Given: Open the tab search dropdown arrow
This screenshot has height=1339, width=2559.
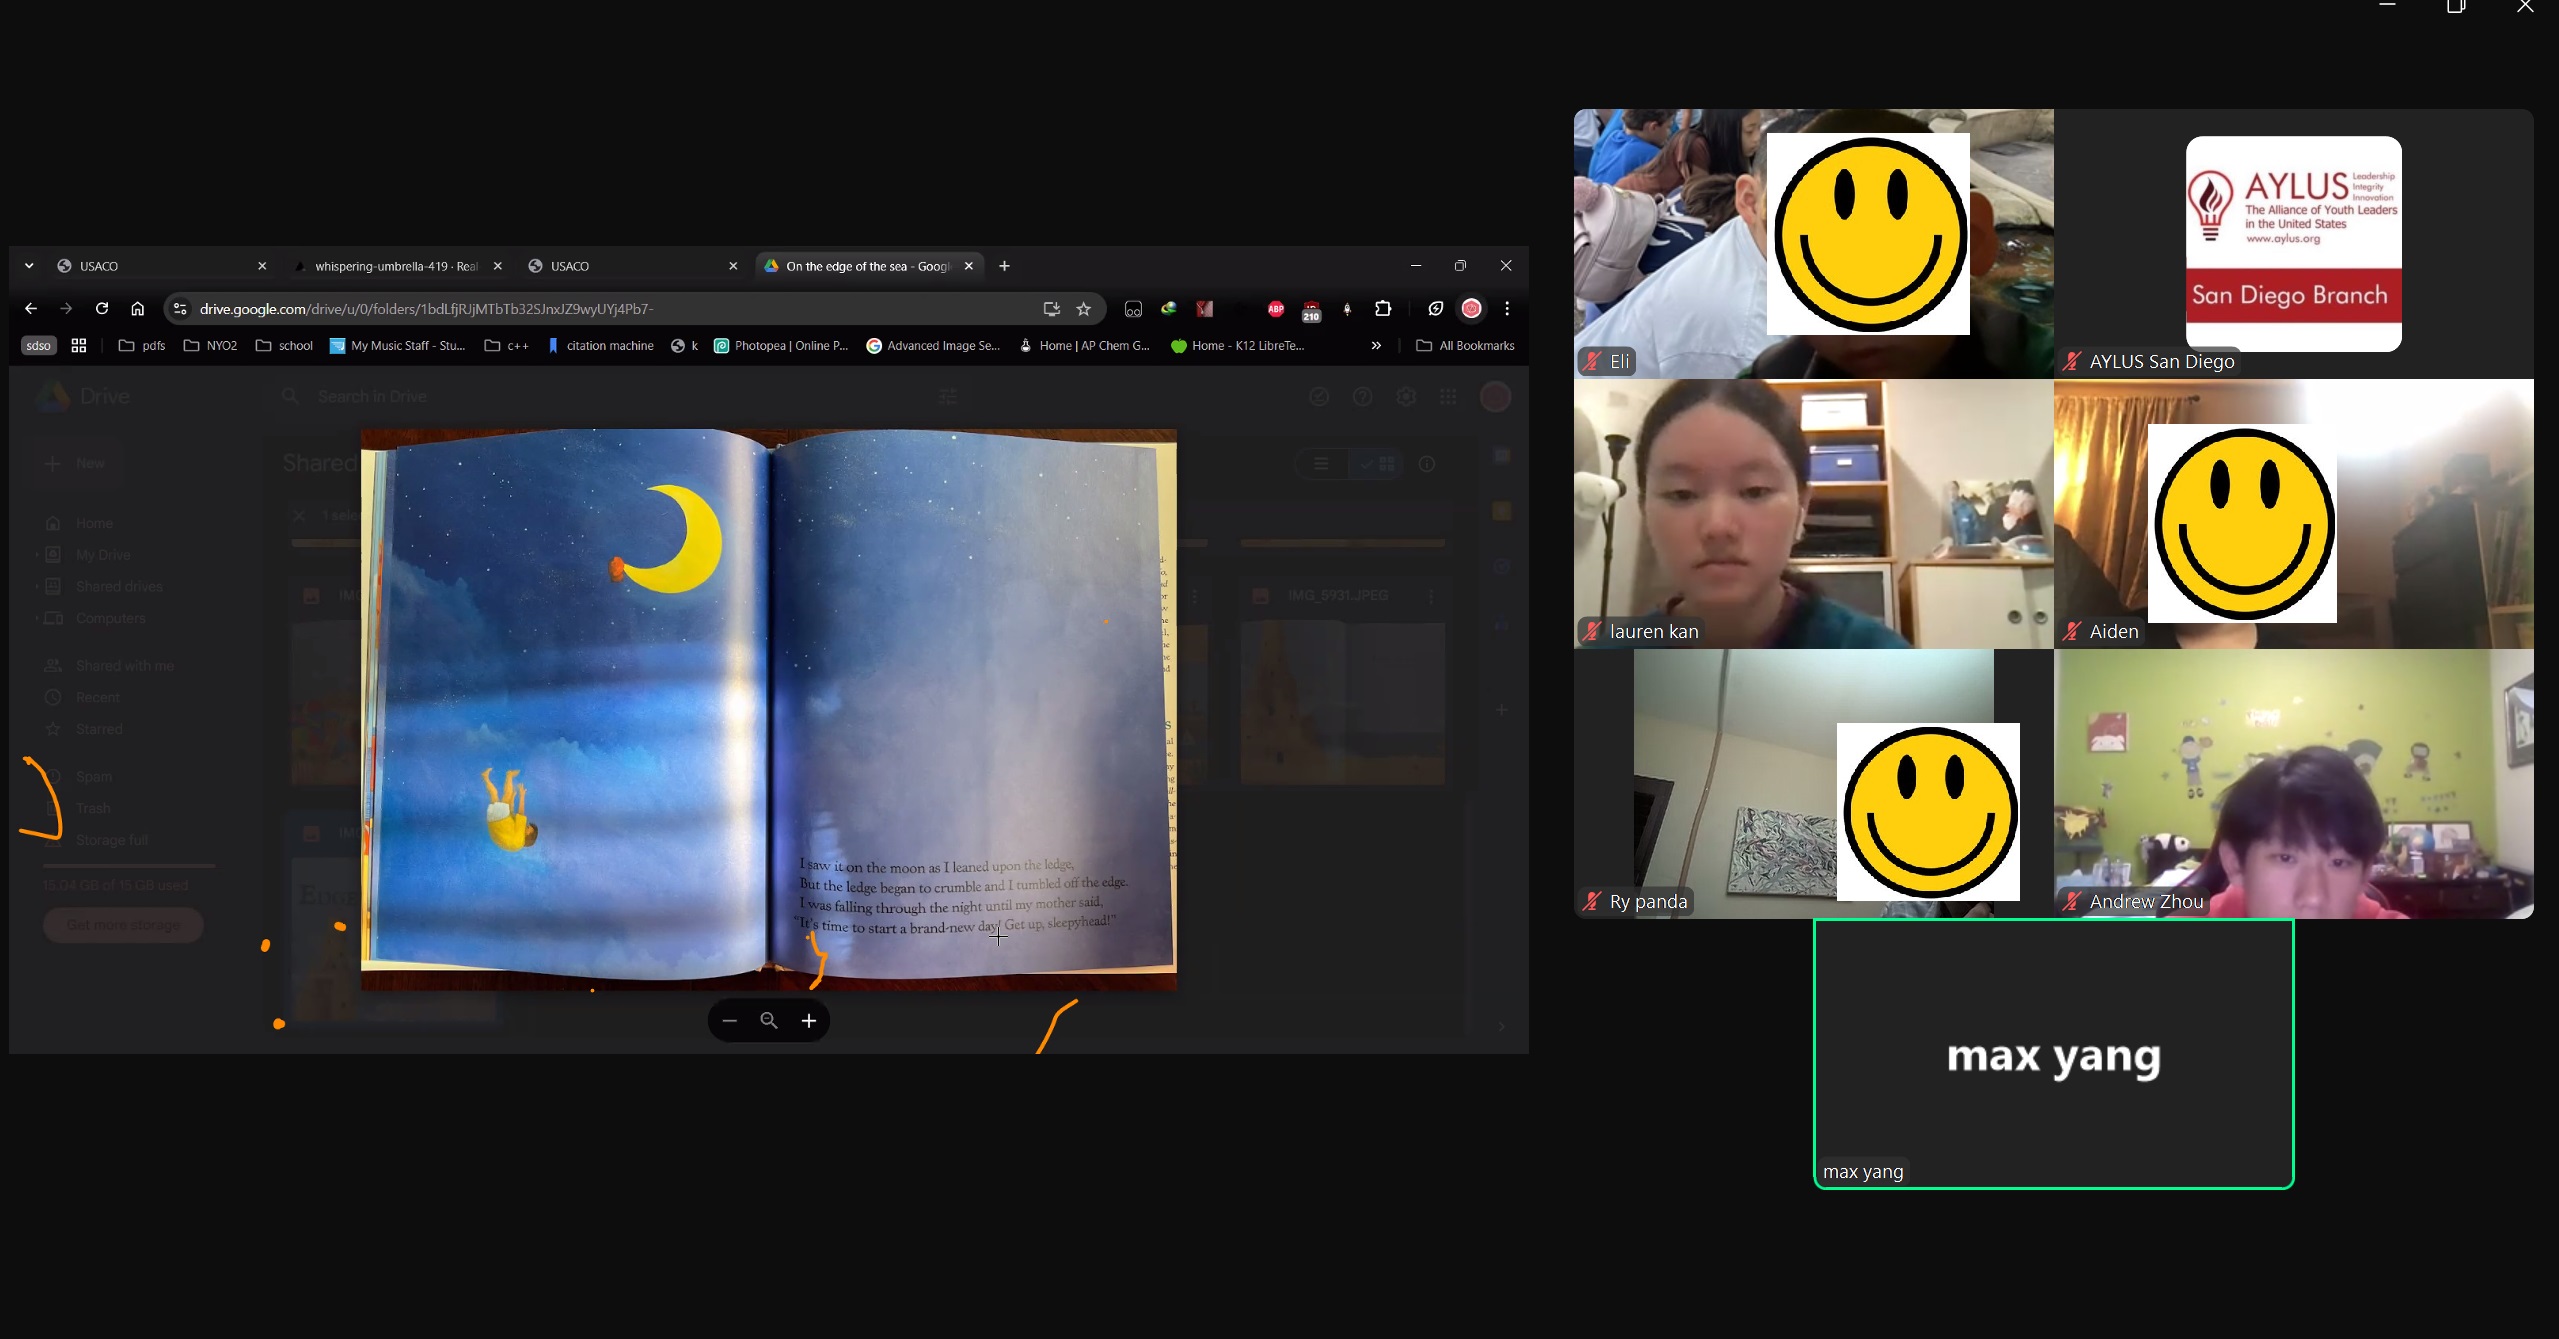Looking at the screenshot, I should click(29, 266).
